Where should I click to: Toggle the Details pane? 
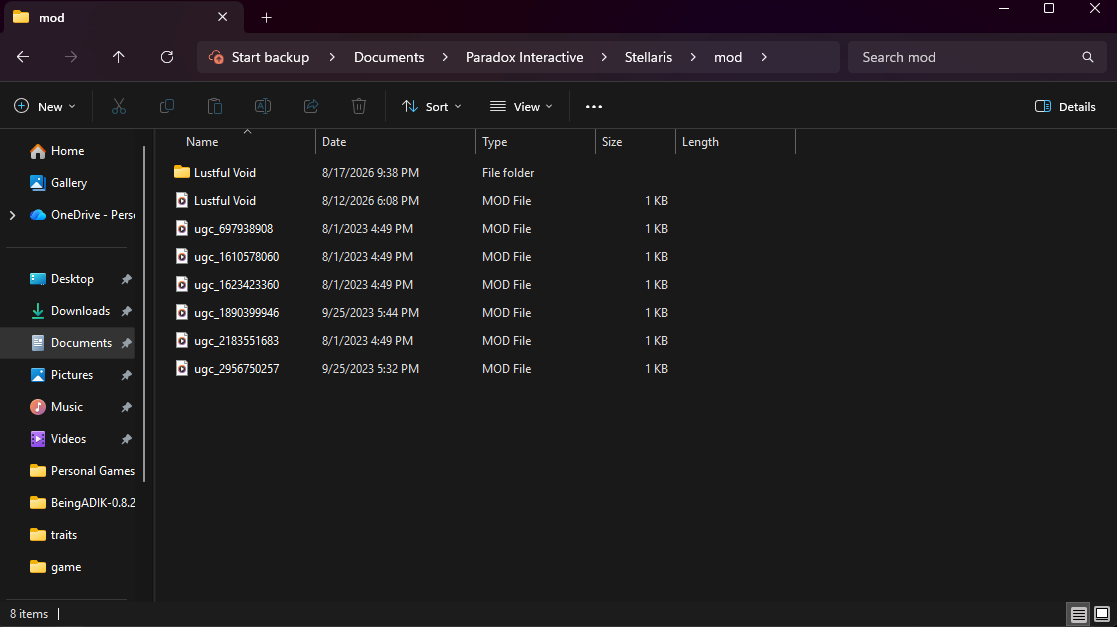pyautogui.click(x=1065, y=106)
